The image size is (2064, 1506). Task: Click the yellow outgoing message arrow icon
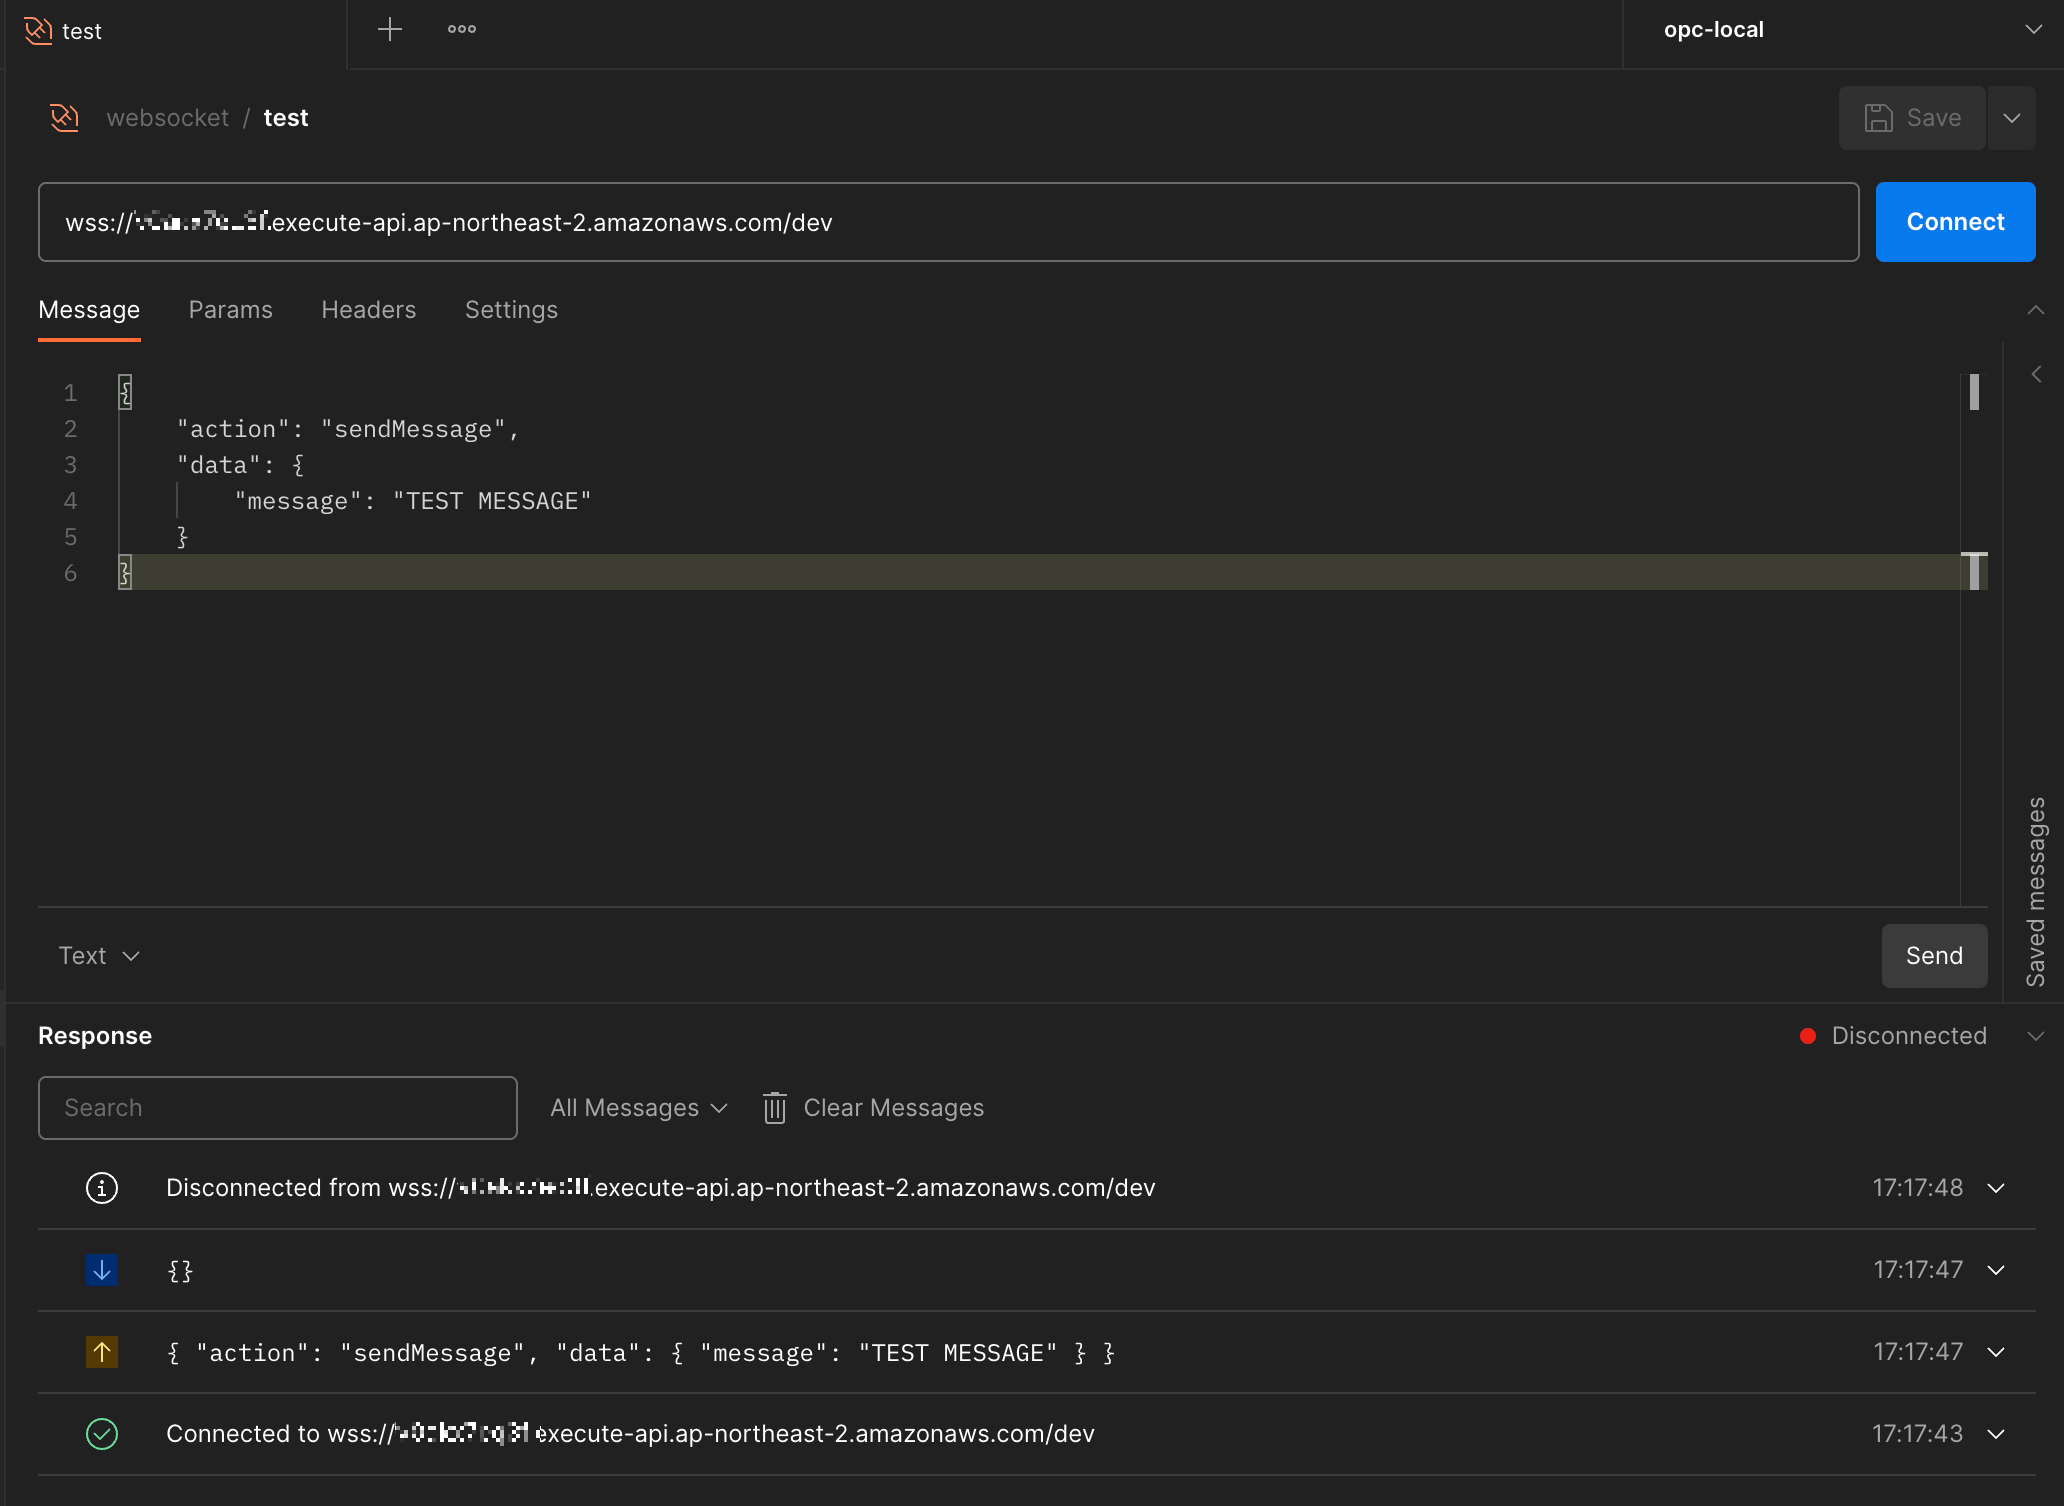[x=102, y=1352]
